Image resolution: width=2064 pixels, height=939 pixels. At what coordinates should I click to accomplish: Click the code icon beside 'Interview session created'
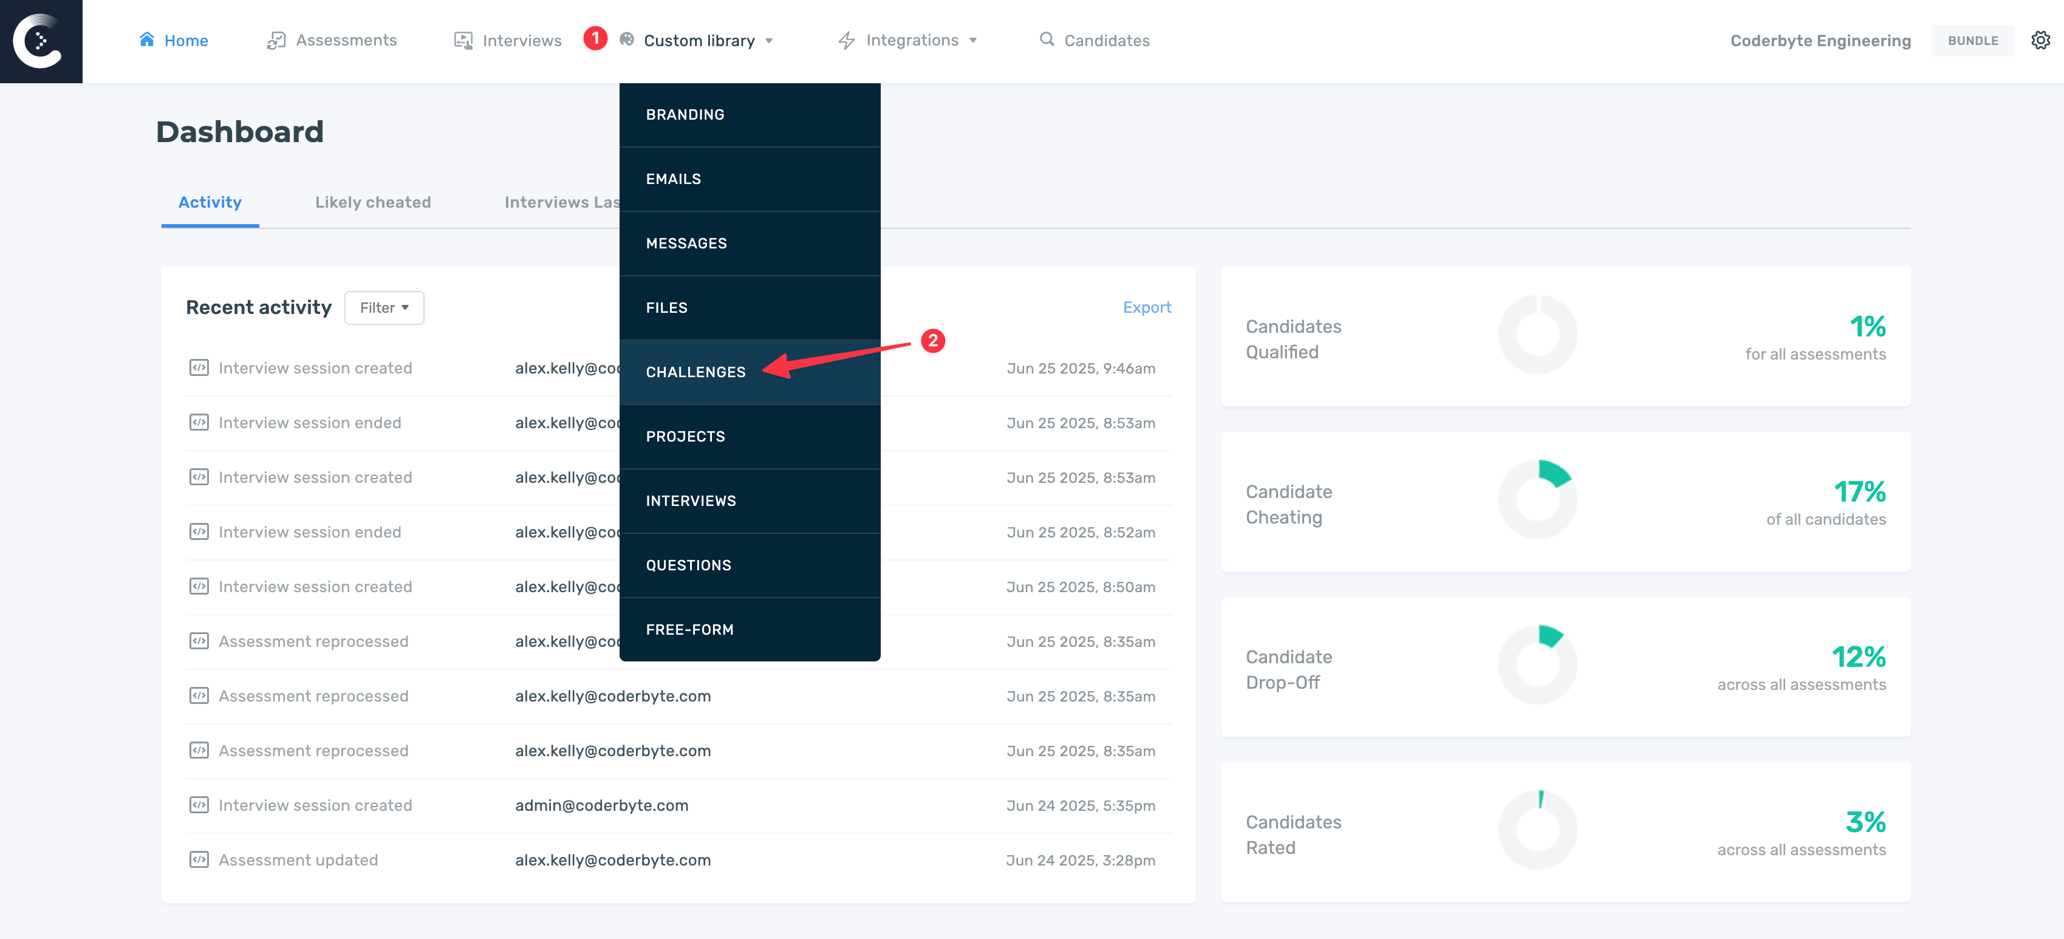point(198,368)
